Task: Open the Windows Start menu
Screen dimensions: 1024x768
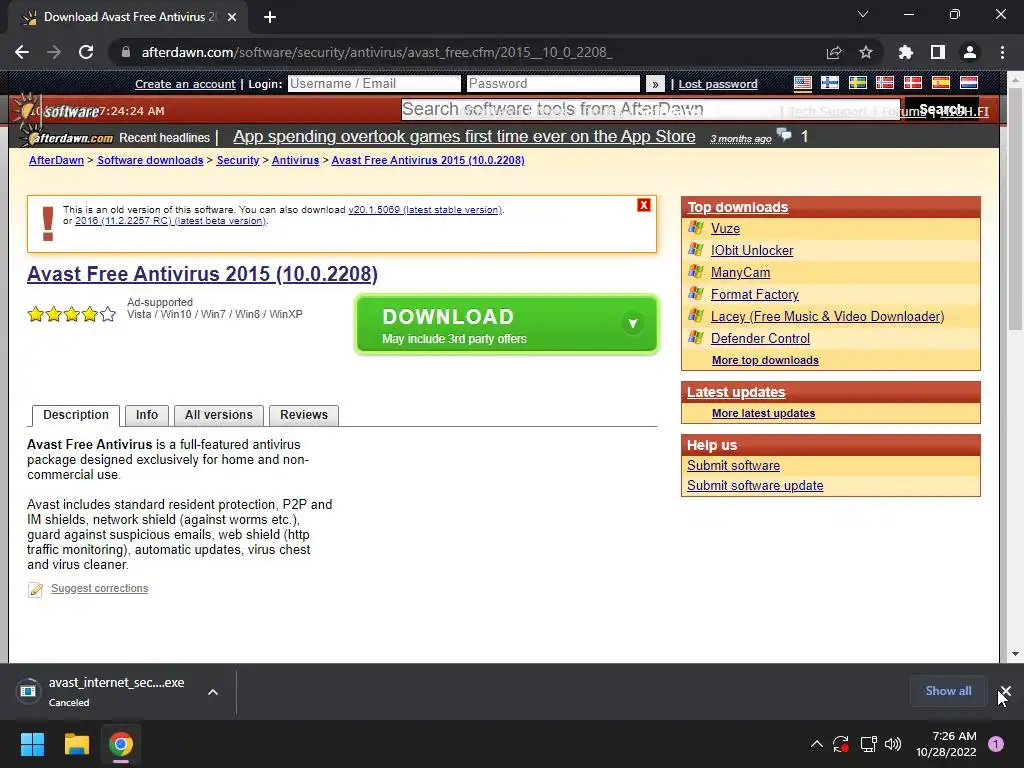Action: (32, 744)
